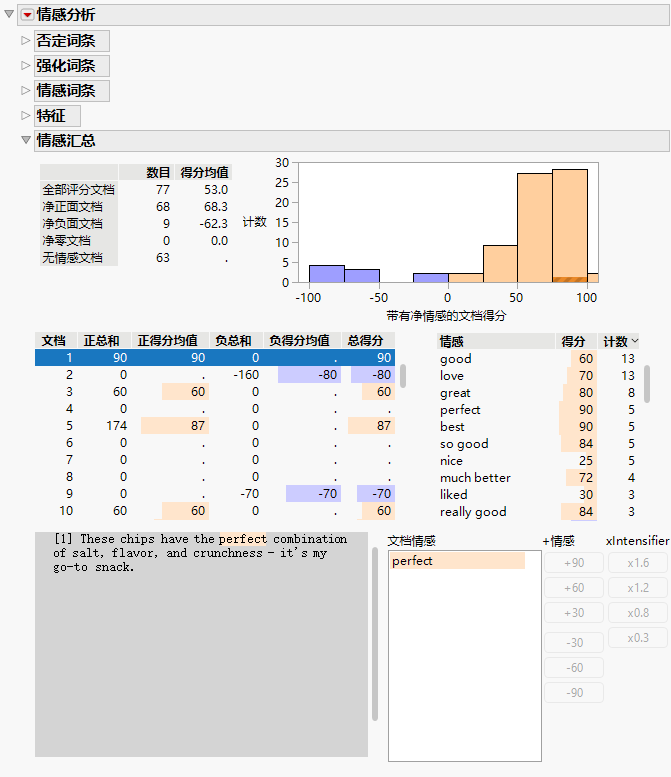The height and width of the screenshot is (777, 671).
Task: Apply the x1.6 intensifier
Action: pos(638,563)
